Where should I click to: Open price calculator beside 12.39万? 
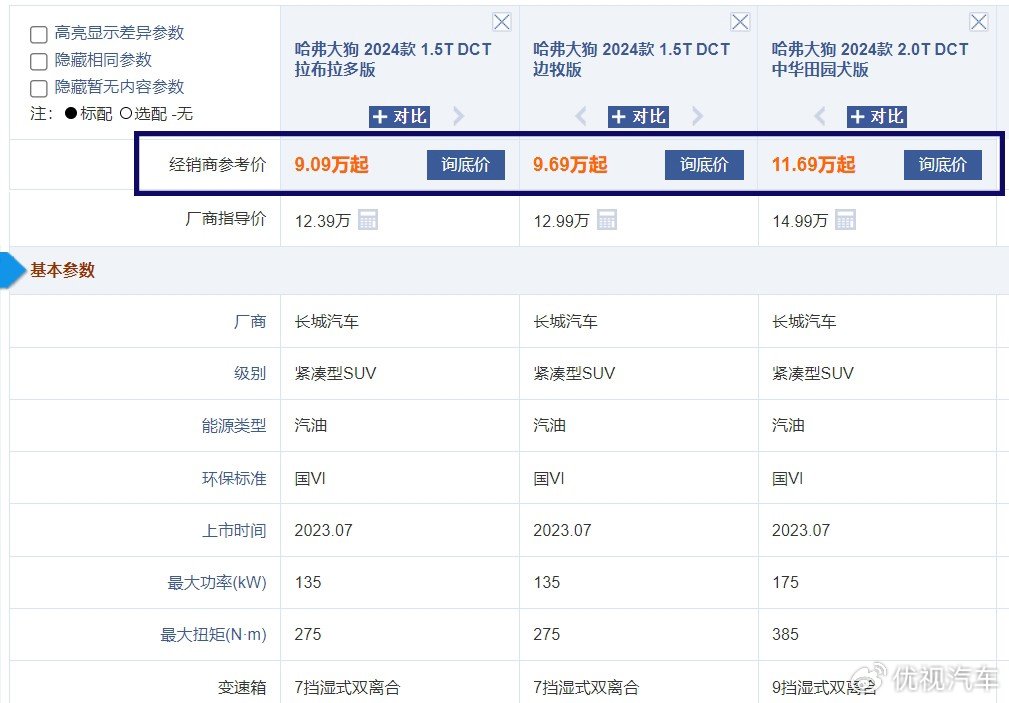367,220
